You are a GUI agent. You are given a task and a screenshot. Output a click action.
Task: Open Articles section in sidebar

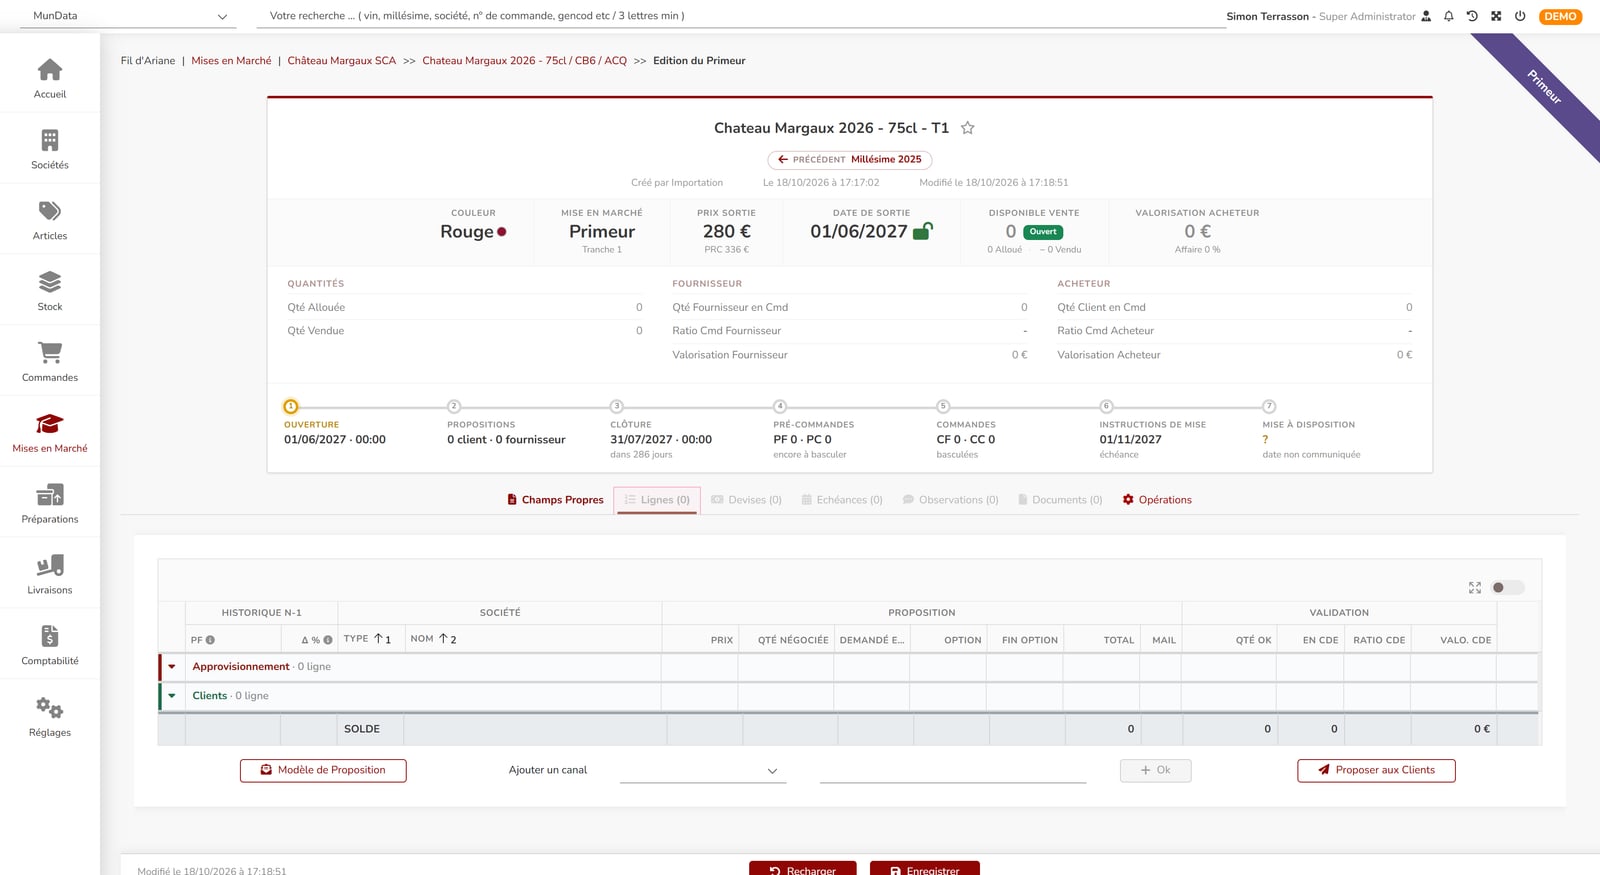50,220
